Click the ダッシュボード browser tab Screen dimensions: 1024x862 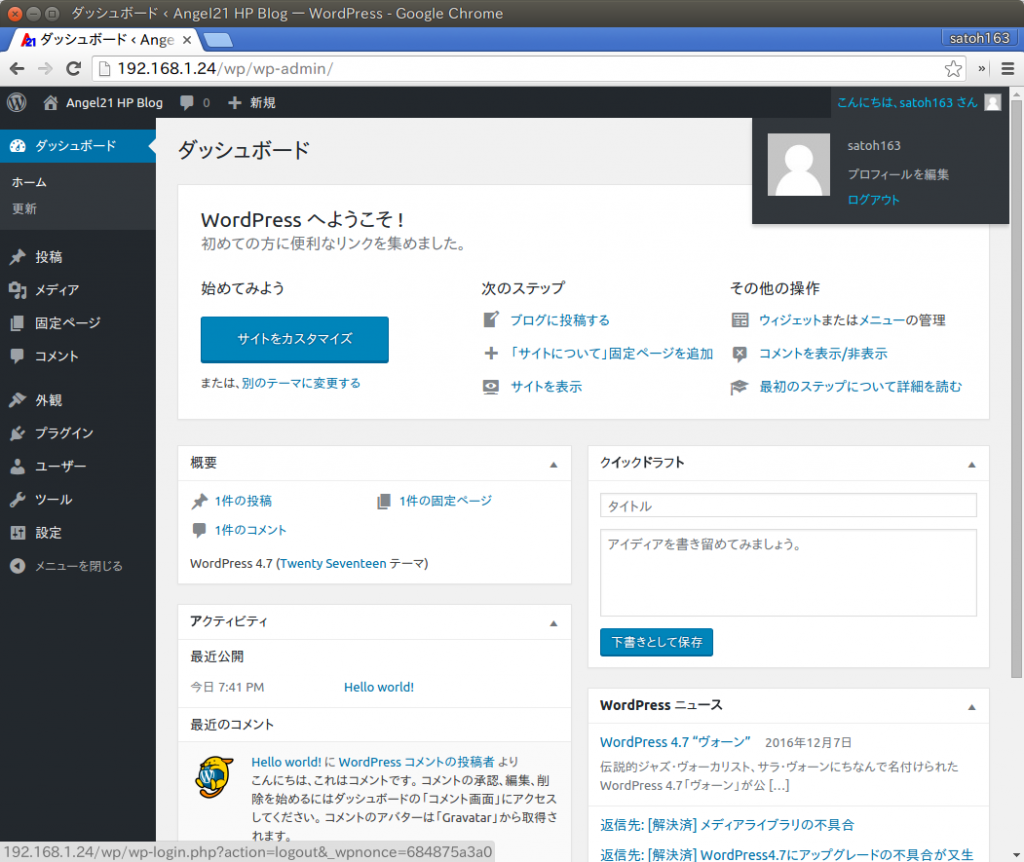(x=104, y=40)
